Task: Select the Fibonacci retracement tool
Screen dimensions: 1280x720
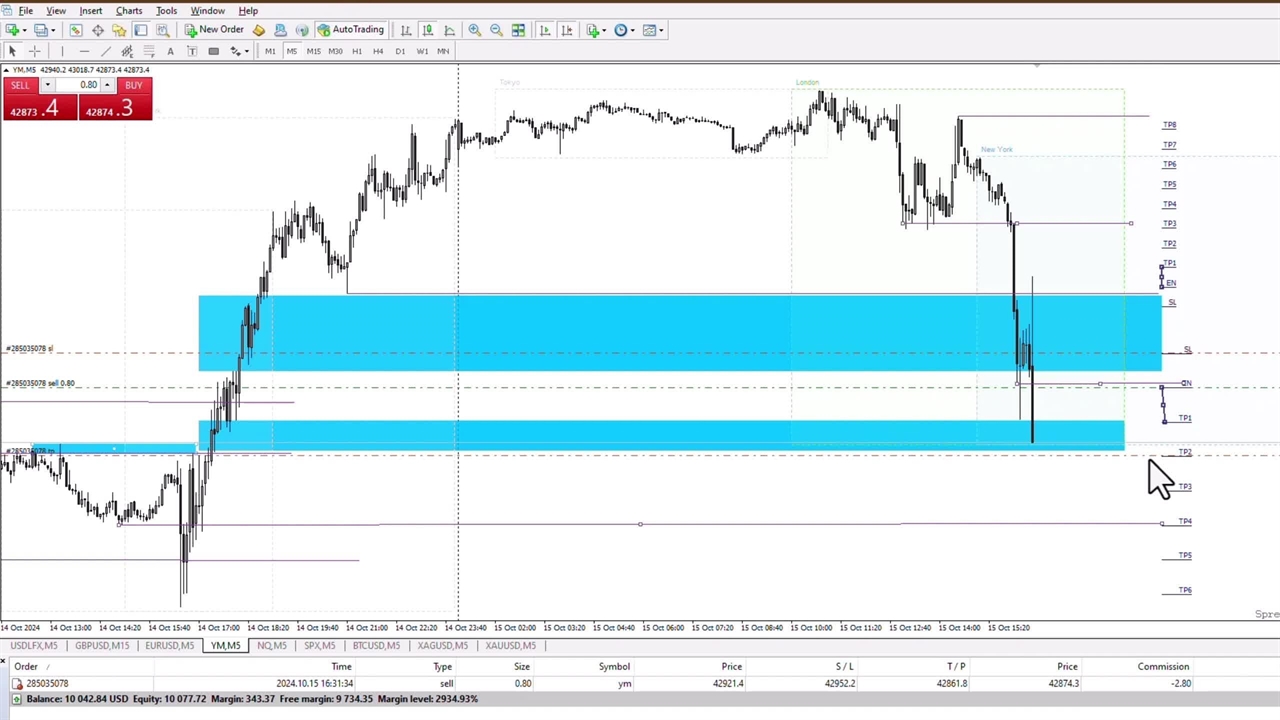Action: [149, 51]
